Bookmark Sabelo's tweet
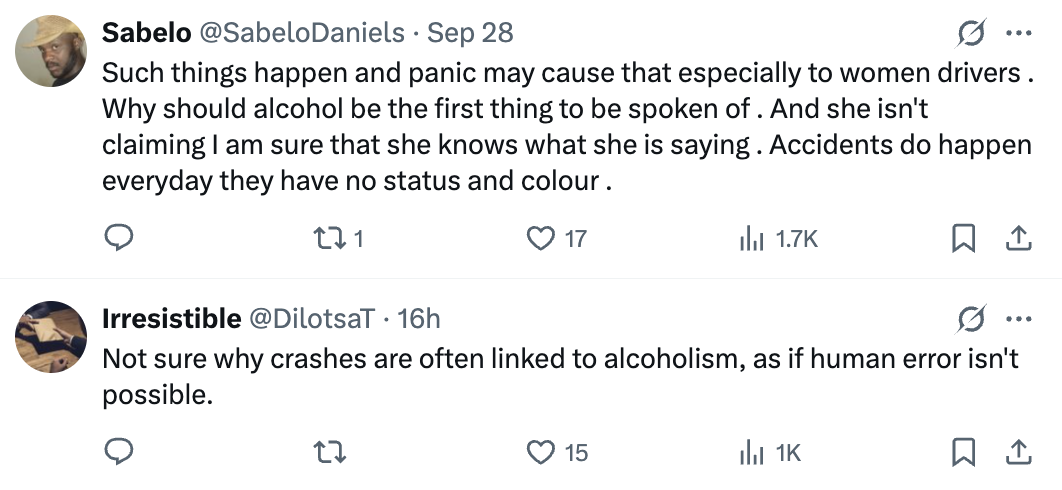 point(963,238)
